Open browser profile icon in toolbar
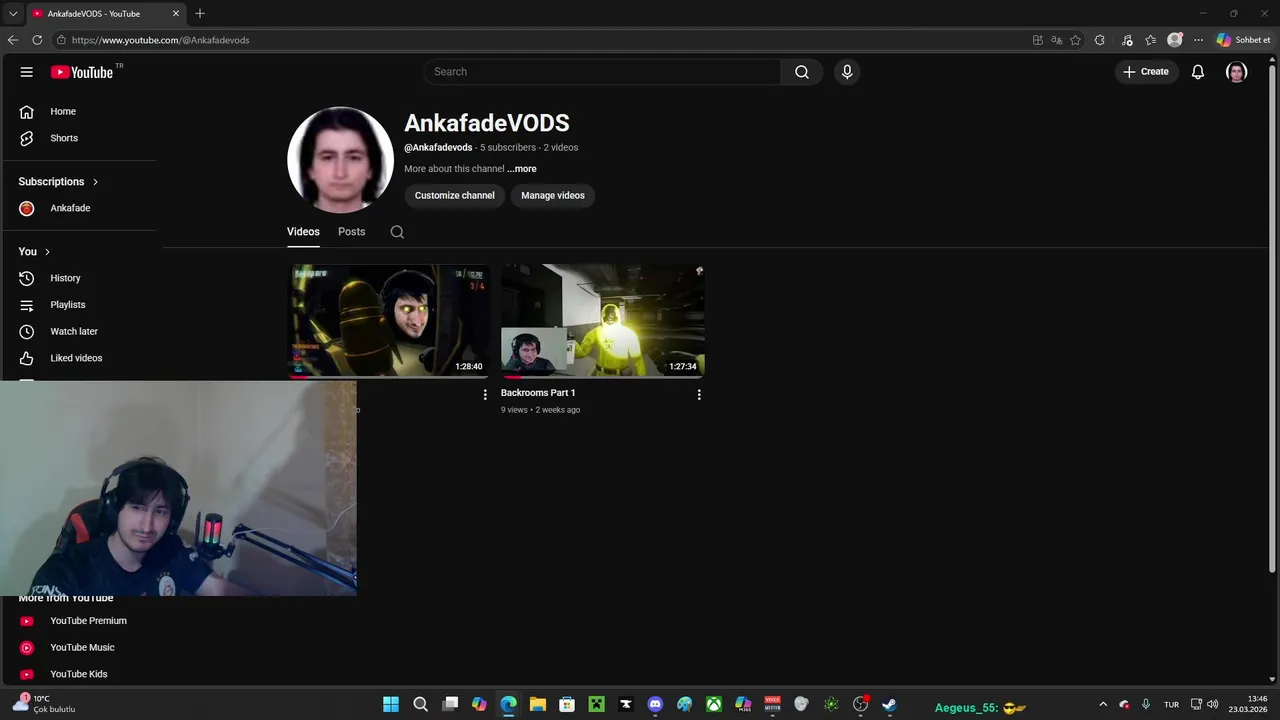 pos(1175,40)
